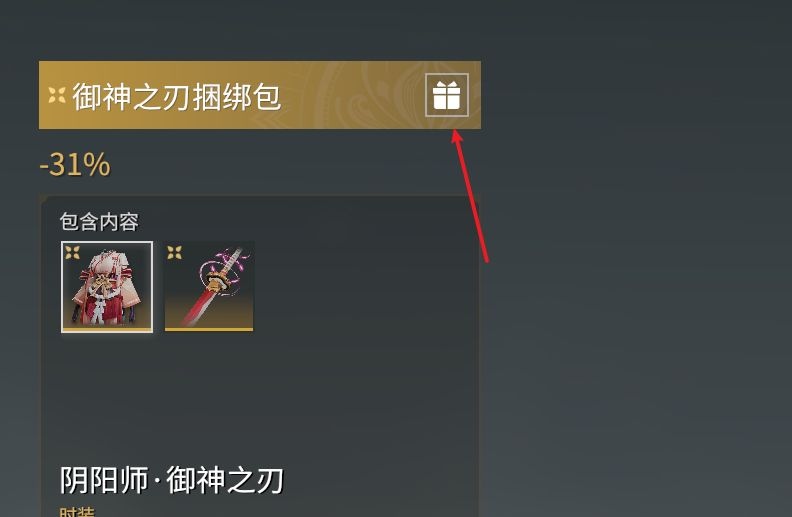Click the -31% discount label
The width and height of the screenshot is (792, 517).
point(75,165)
